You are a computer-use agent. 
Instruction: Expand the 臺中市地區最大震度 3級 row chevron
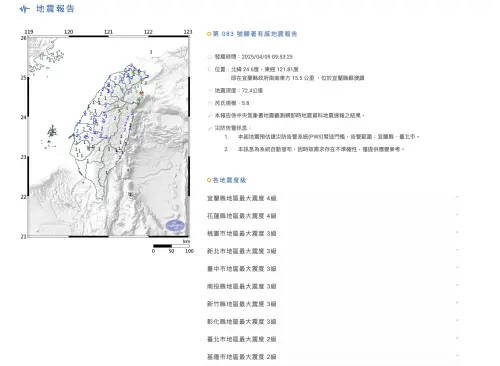(x=457, y=268)
